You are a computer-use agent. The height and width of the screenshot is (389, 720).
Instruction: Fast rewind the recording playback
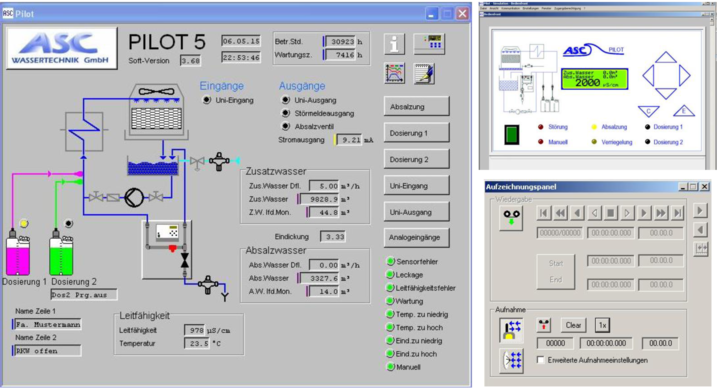pos(560,213)
